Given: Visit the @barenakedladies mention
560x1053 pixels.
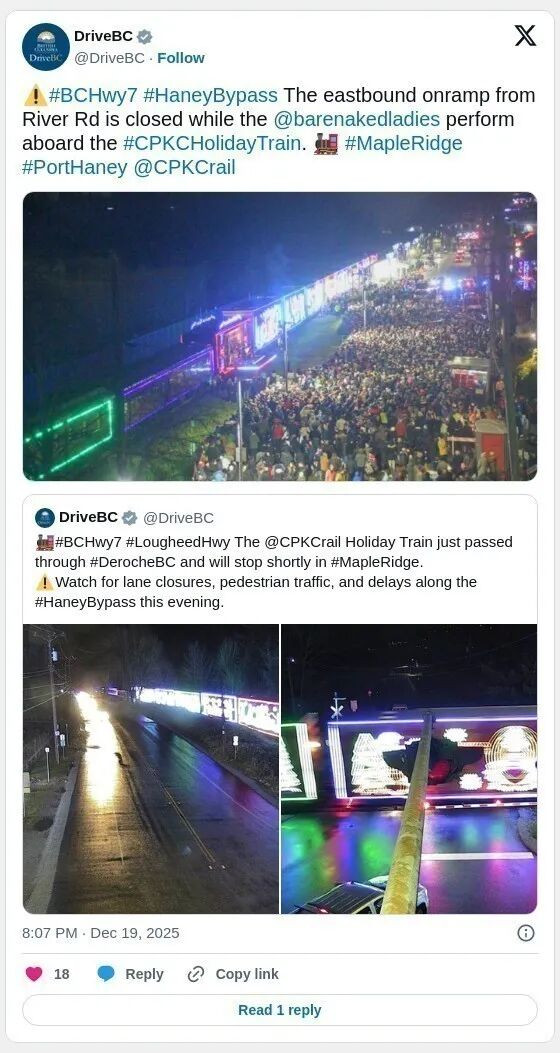Looking at the screenshot, I should click(357, 120).
